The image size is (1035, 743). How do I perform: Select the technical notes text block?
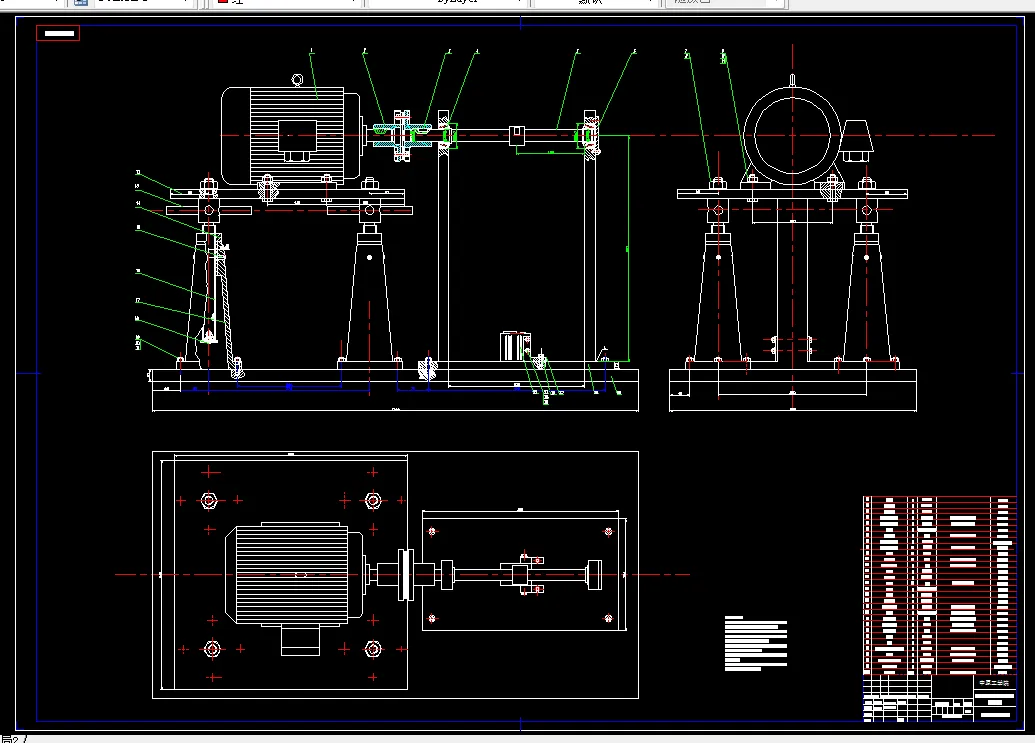[756, 643]
